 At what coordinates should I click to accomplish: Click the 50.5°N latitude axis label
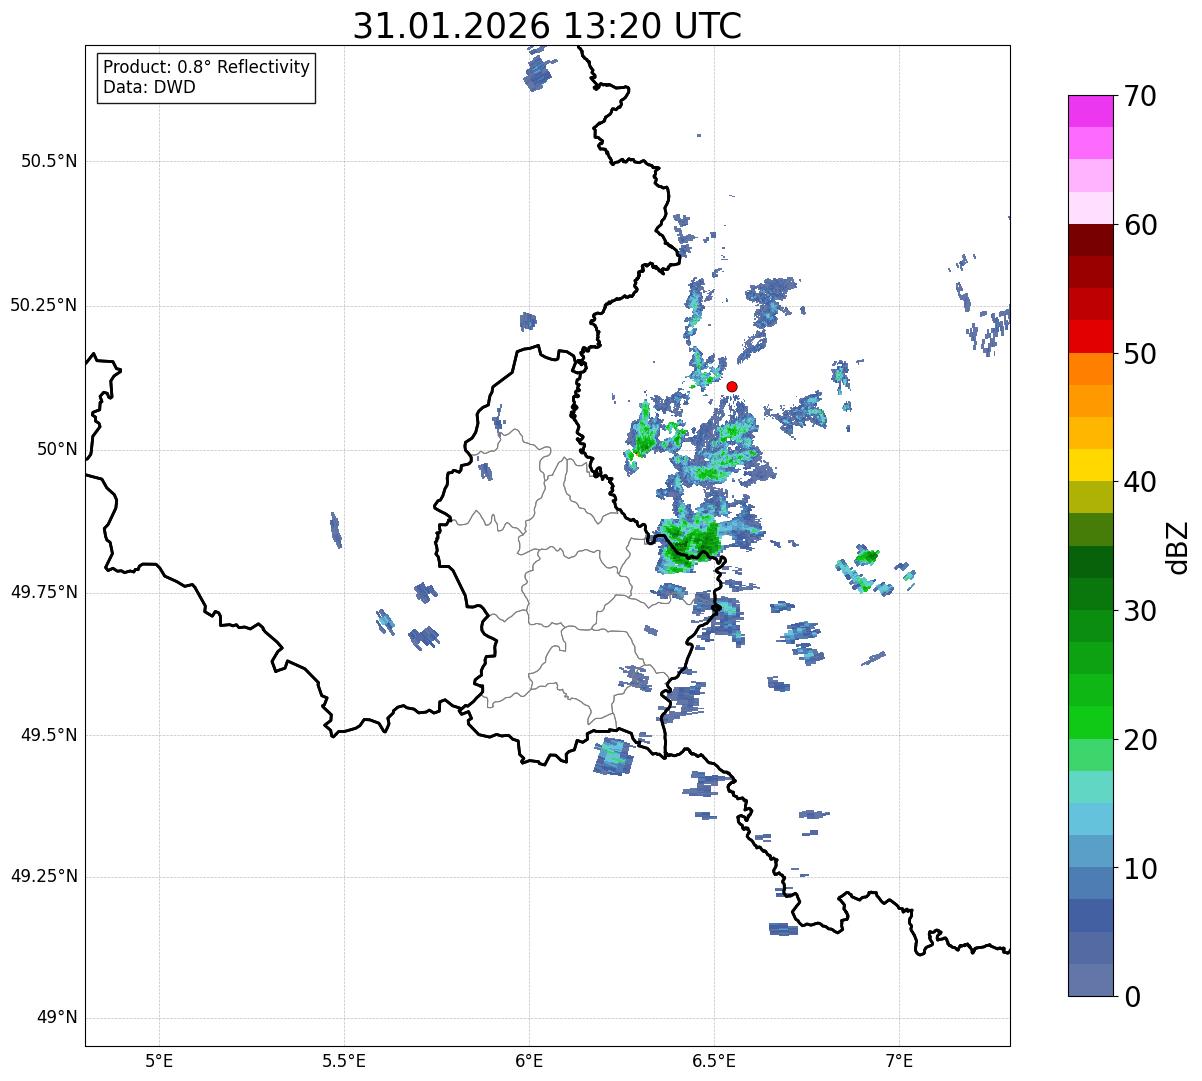pos(49,161)
